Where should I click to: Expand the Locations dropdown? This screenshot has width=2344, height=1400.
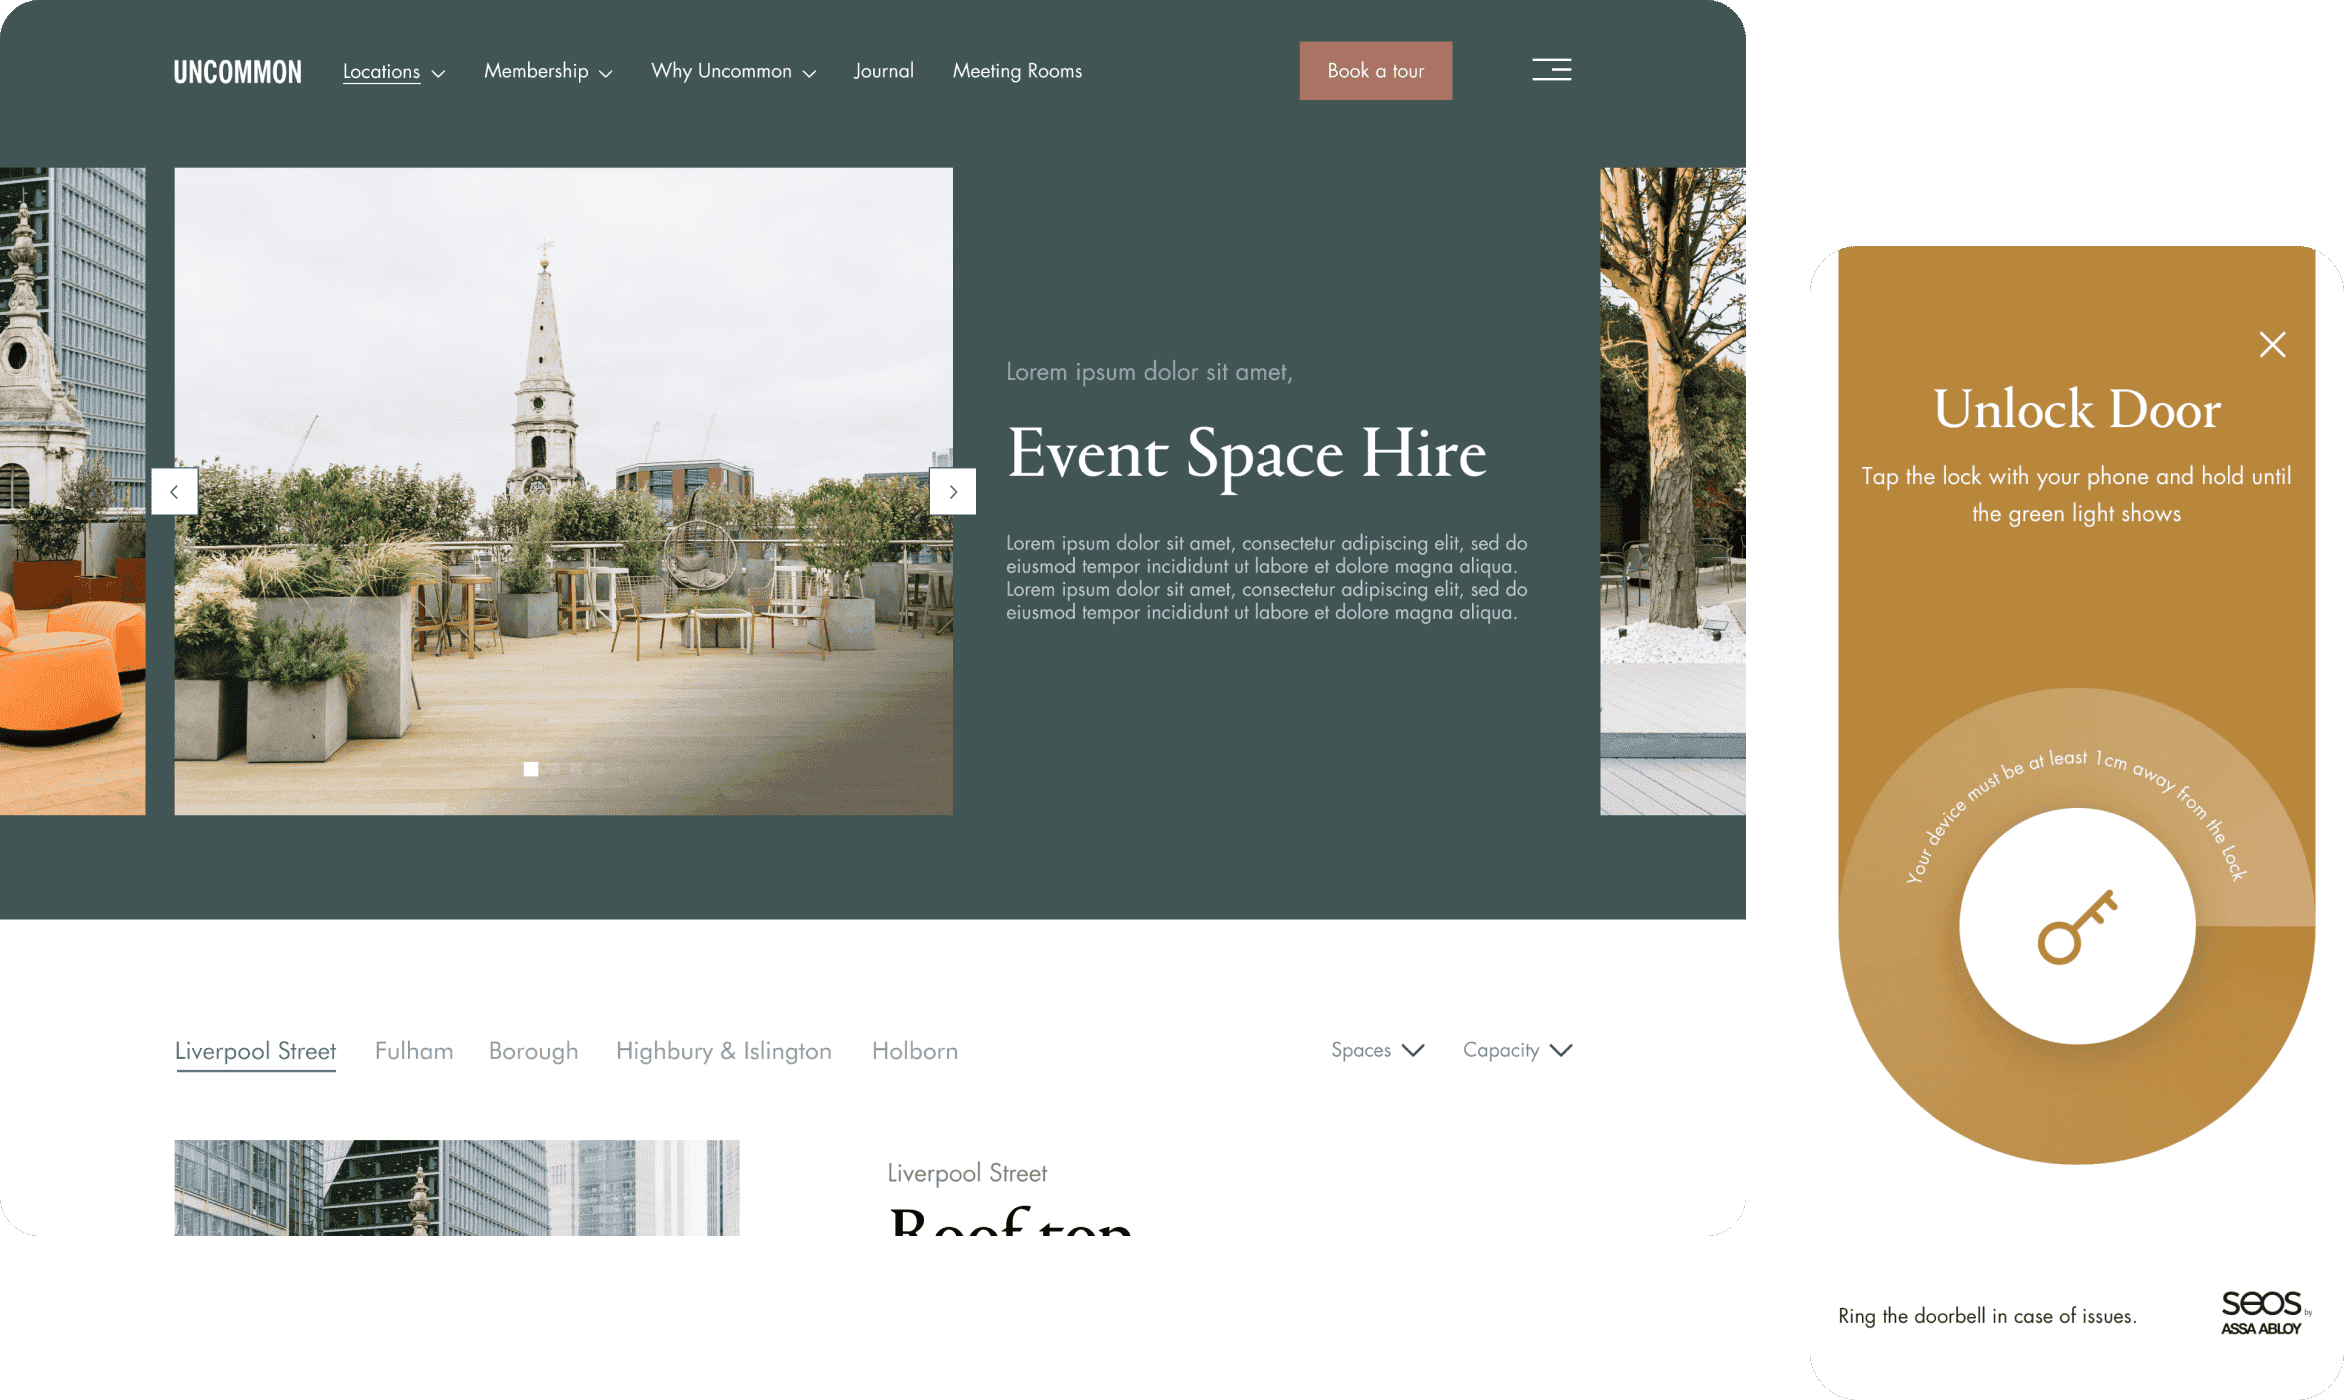pos(393,72)
